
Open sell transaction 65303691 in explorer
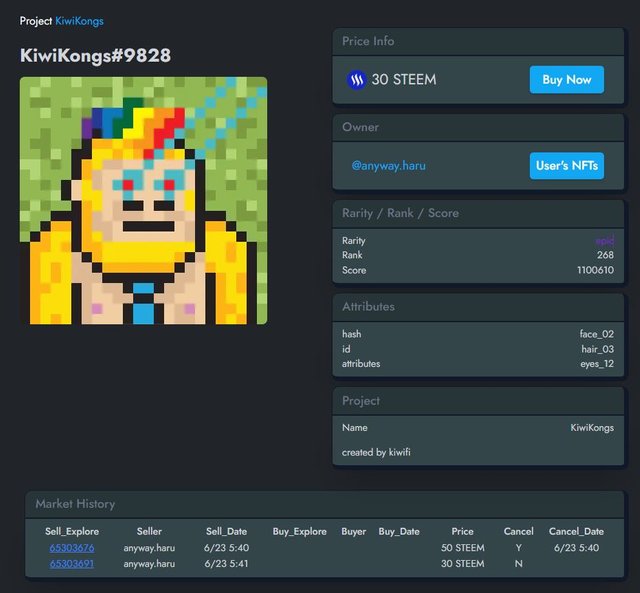point(72,564)
